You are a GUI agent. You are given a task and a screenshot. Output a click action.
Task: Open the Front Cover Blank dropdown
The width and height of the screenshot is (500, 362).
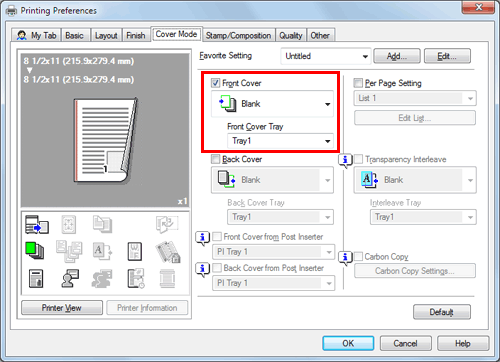click(272, 104)
